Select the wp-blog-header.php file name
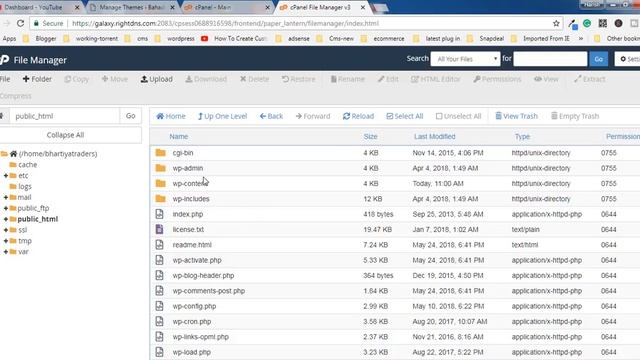 pyautogui.click(x=203, y=276)
